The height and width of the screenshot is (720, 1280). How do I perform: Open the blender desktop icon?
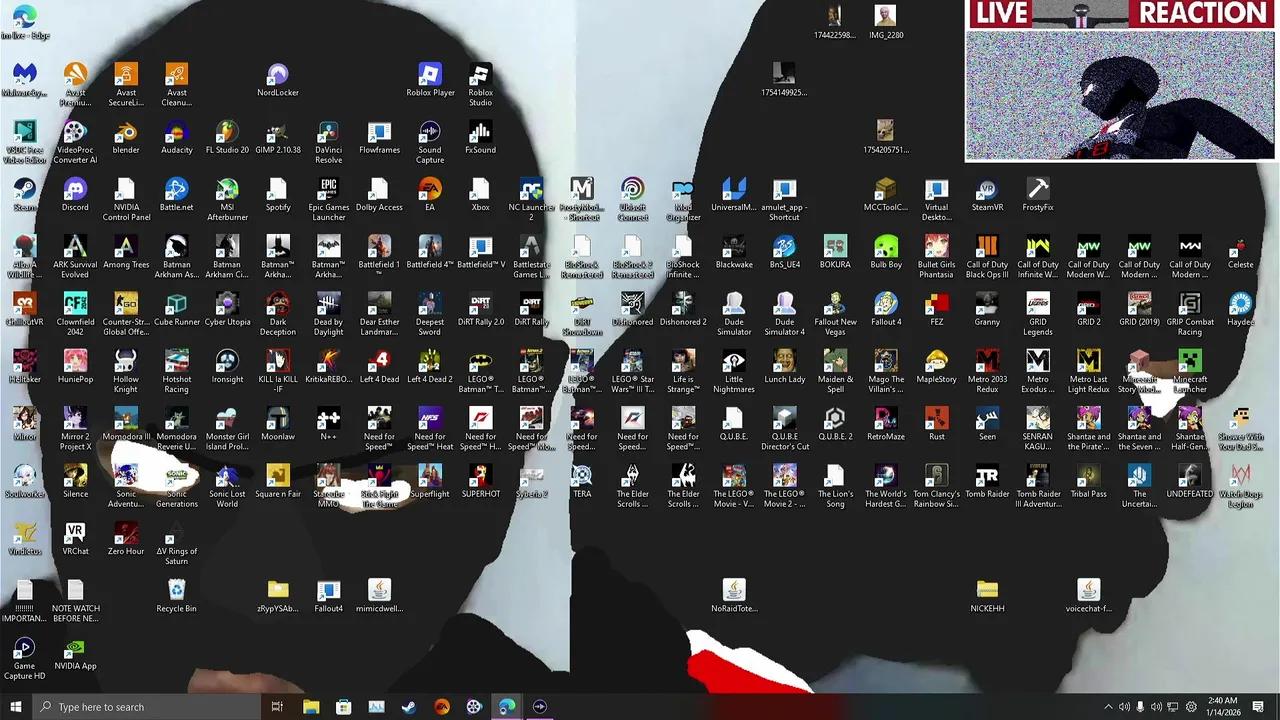pos(126,138)
